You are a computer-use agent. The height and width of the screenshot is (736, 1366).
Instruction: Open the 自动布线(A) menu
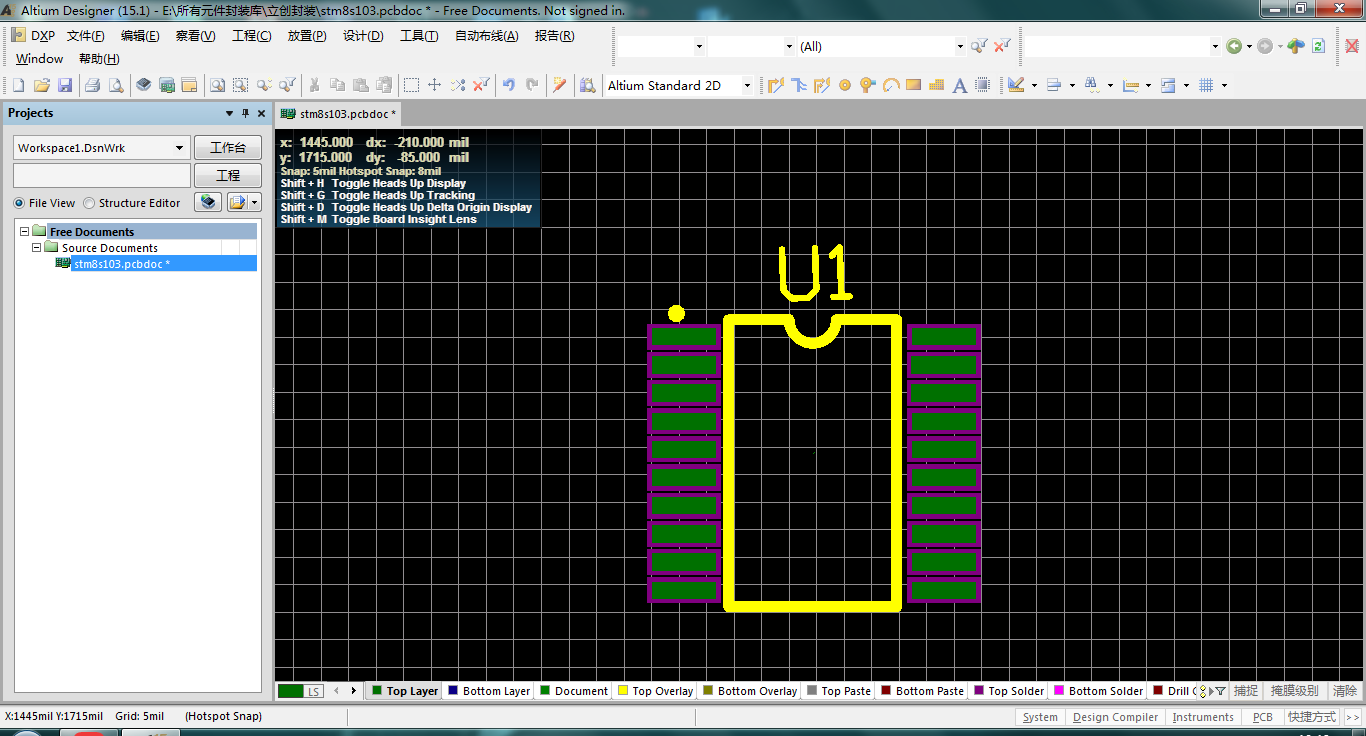(487, 36)
